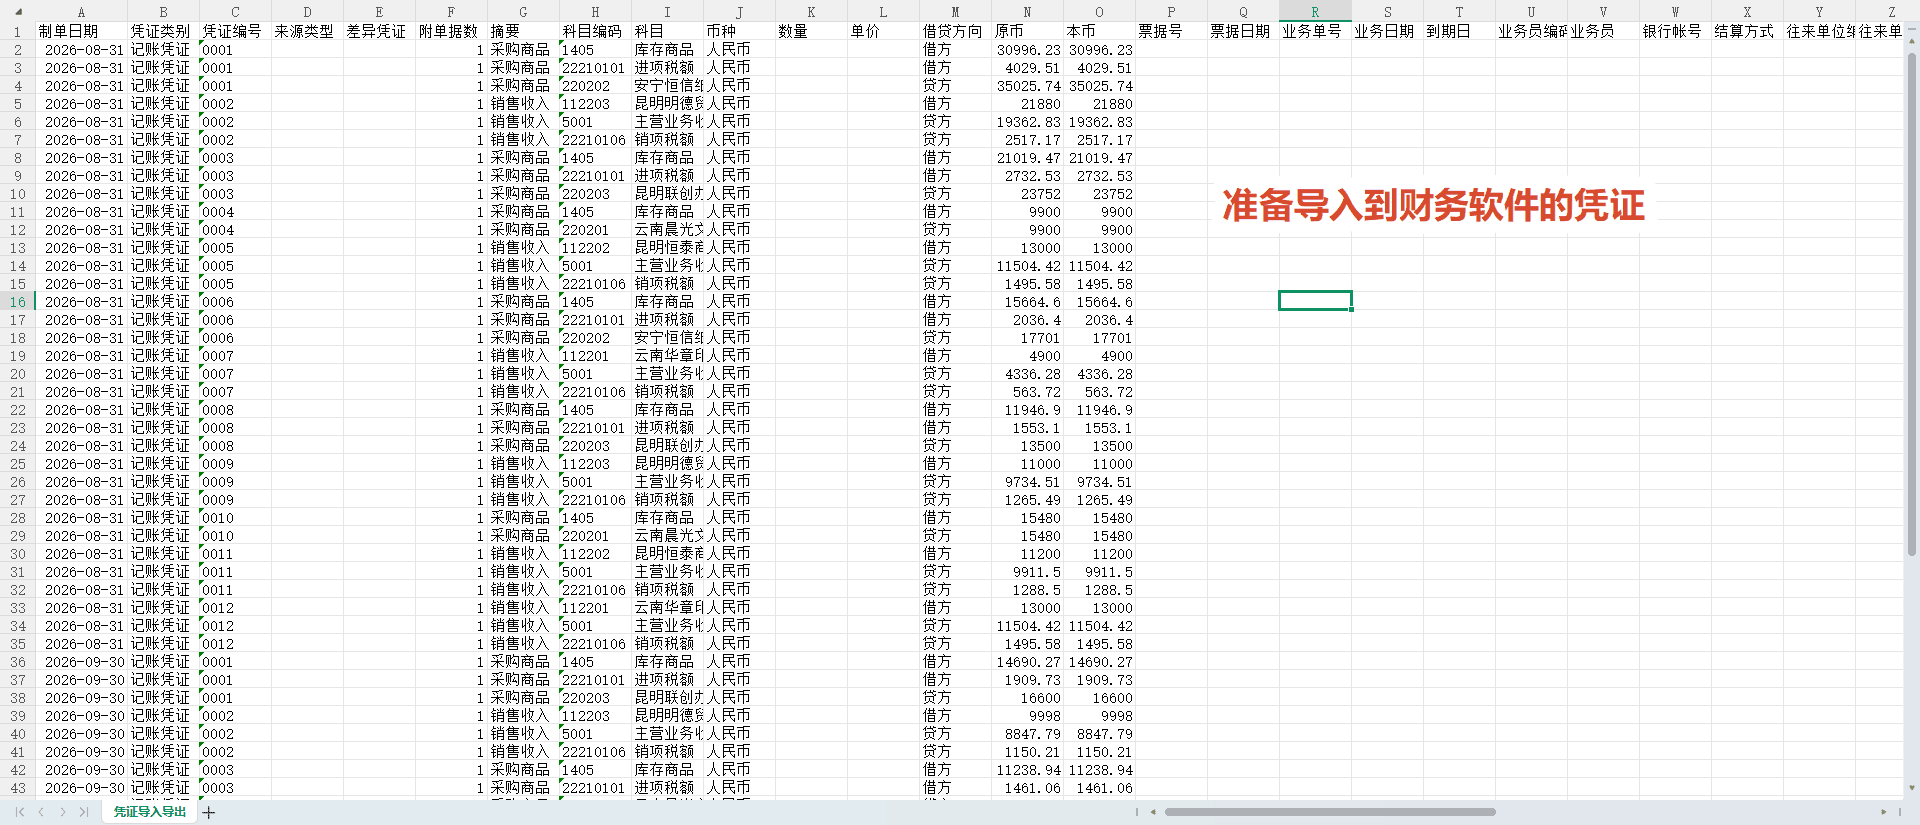Viewport: 1920px width, 825px height.
Task: Go to the next sheet using arrow
Action: point(63,812)
